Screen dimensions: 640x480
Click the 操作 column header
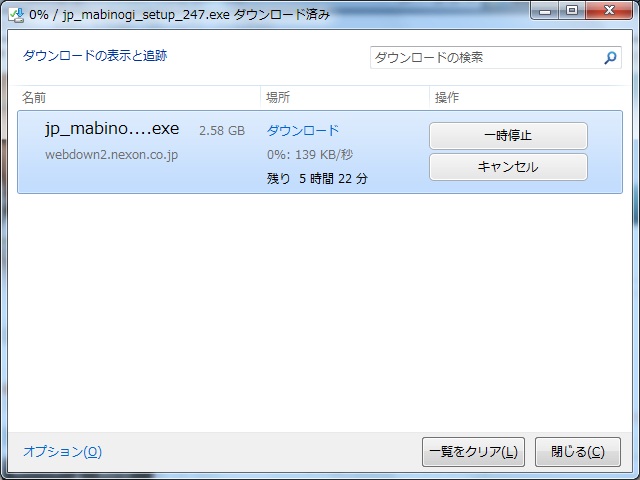point(447,98)
